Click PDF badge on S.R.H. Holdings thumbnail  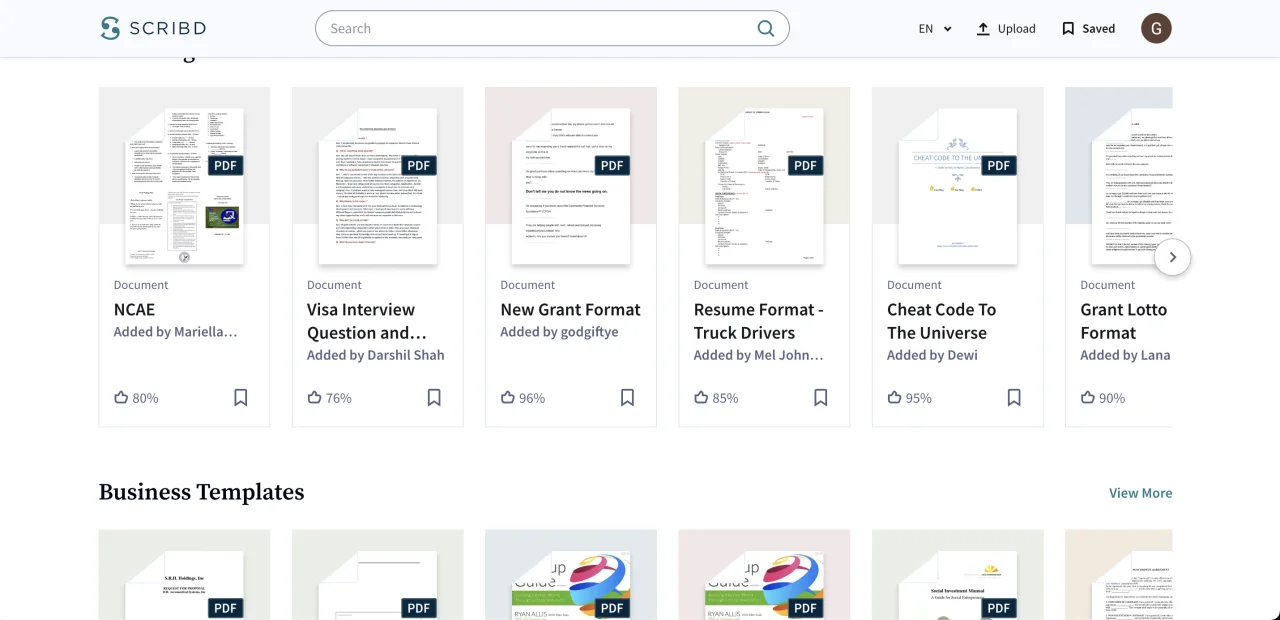226,607
